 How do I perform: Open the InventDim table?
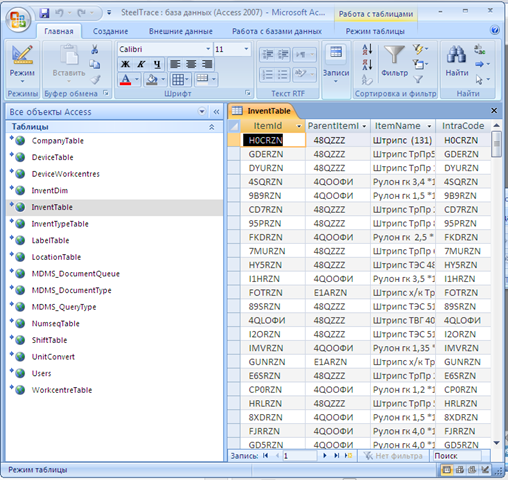tap(50, 191)
